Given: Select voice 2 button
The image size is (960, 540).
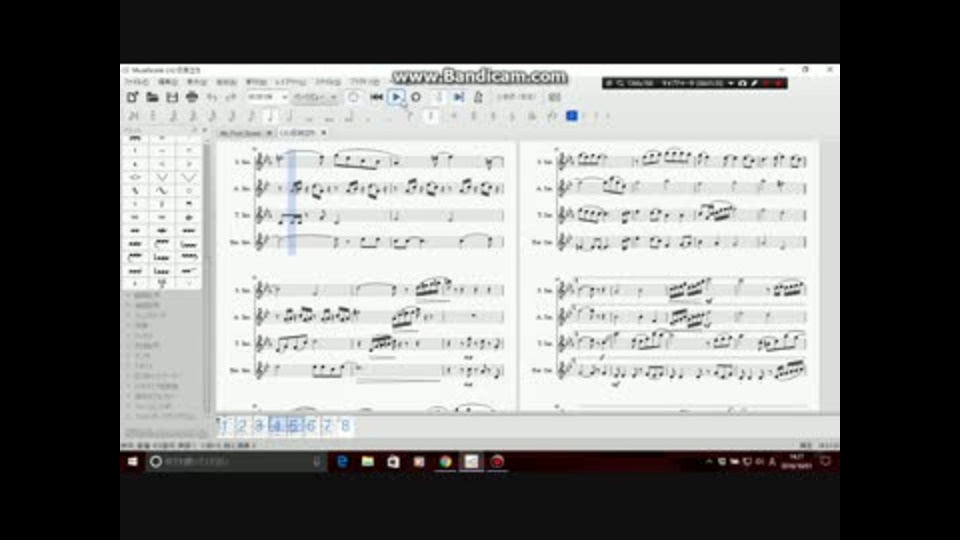Looking at the screenshot, I should [585, 116].
